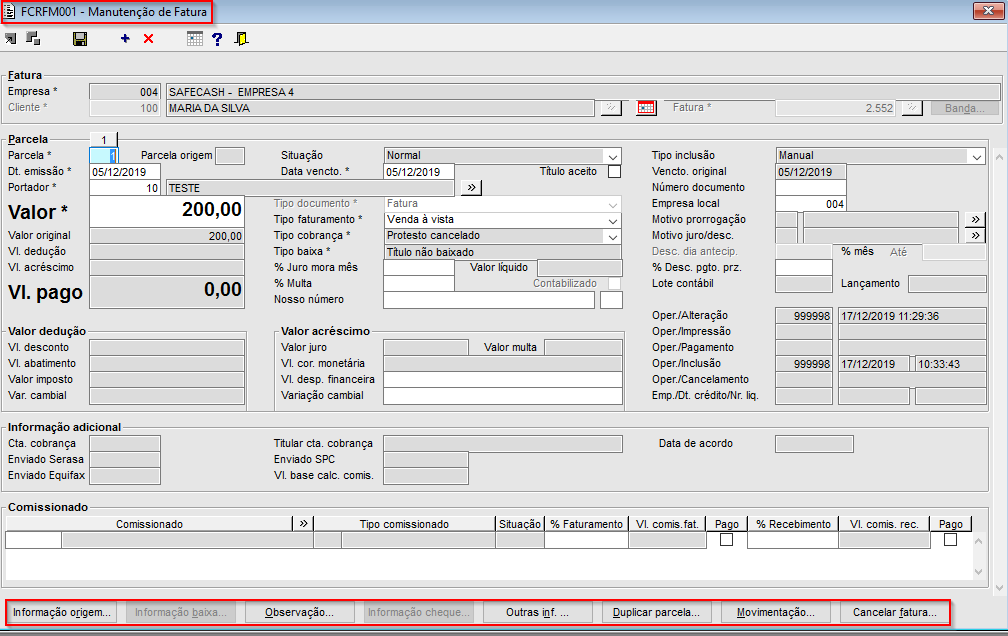Click the first Comissionado code cell

[33, 540]
